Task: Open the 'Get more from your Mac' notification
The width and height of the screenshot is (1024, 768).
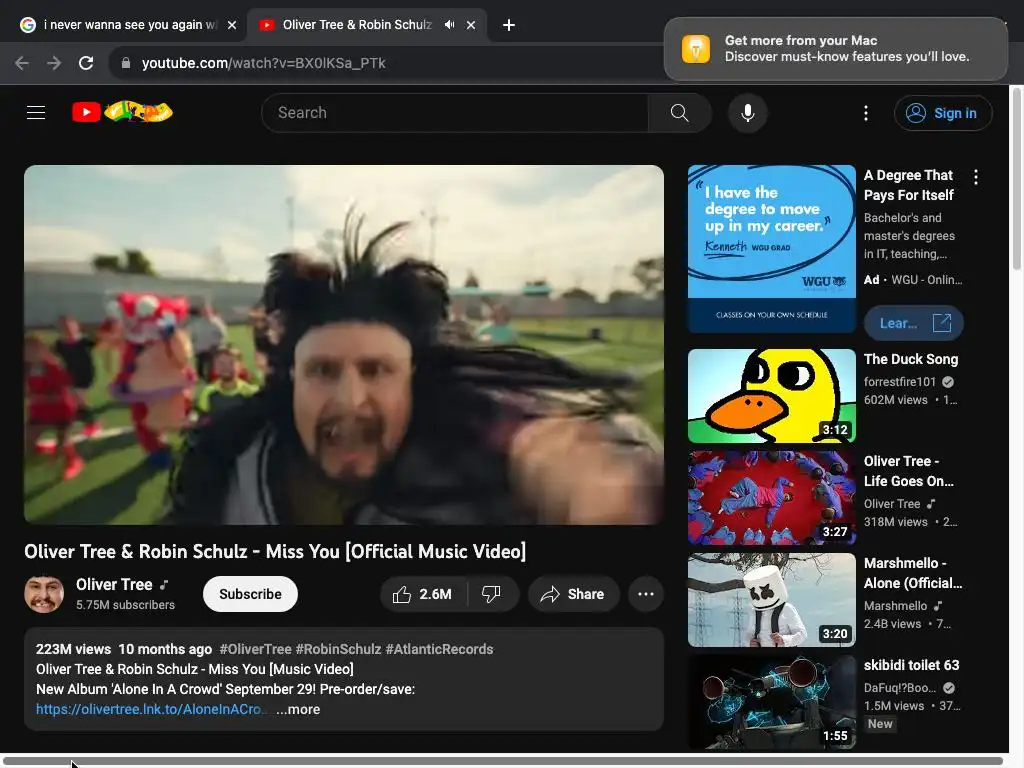Action: pos(836,49)
